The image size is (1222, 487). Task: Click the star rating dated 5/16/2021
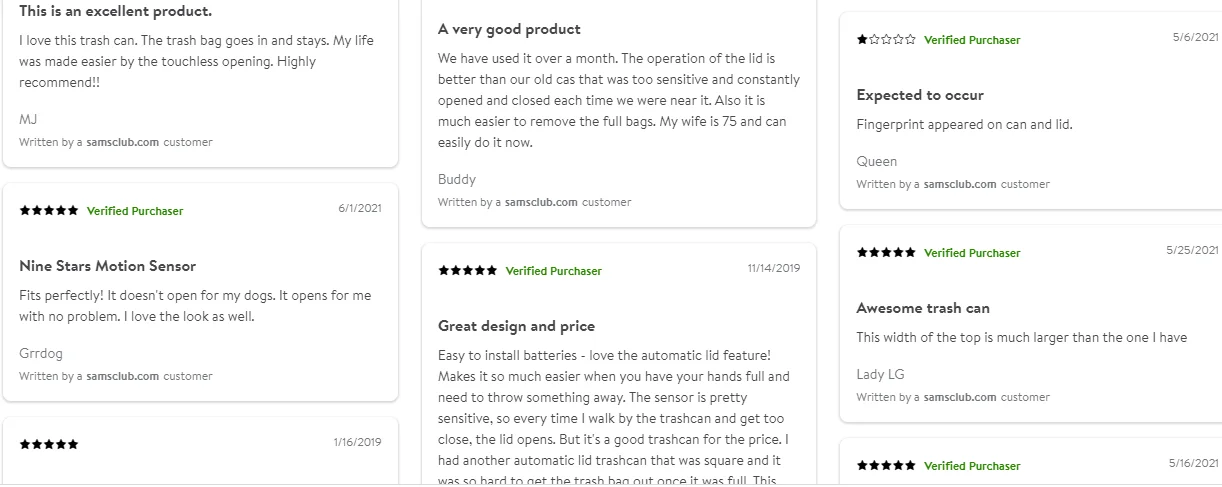pos(886,466)
